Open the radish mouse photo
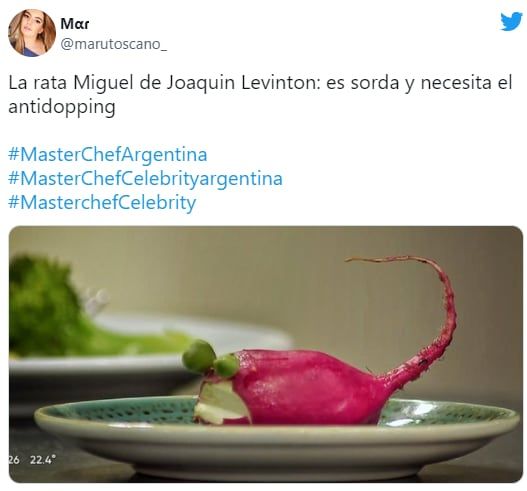The width and height of the screenshot is (527, 491). [266, 354]
